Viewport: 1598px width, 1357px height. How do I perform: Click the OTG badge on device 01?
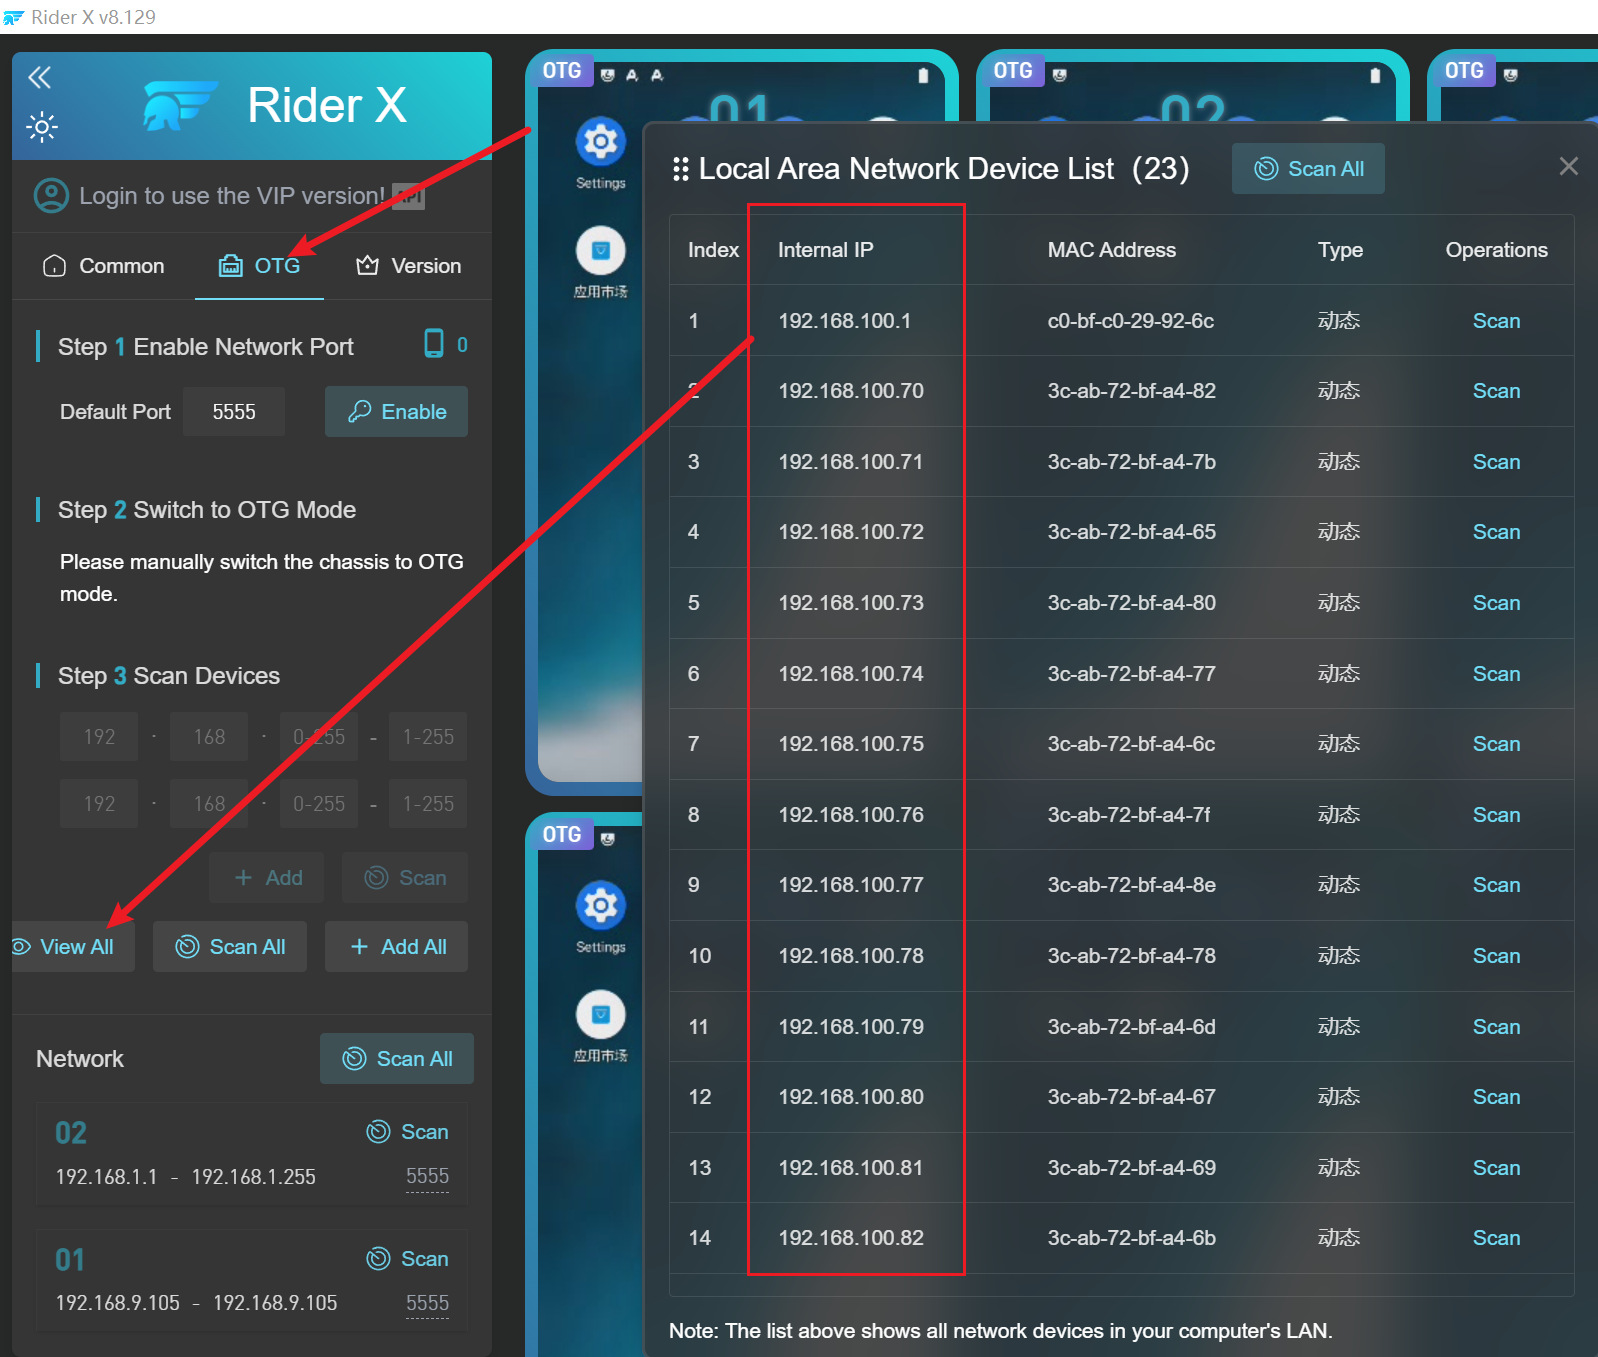click(561, 71)
